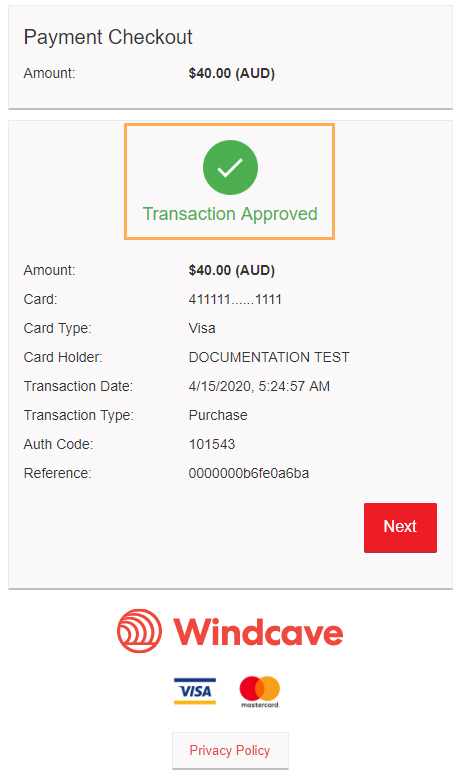Click the red Next button
The height and width of the screenshot is (776, 462).
(400, 528)
